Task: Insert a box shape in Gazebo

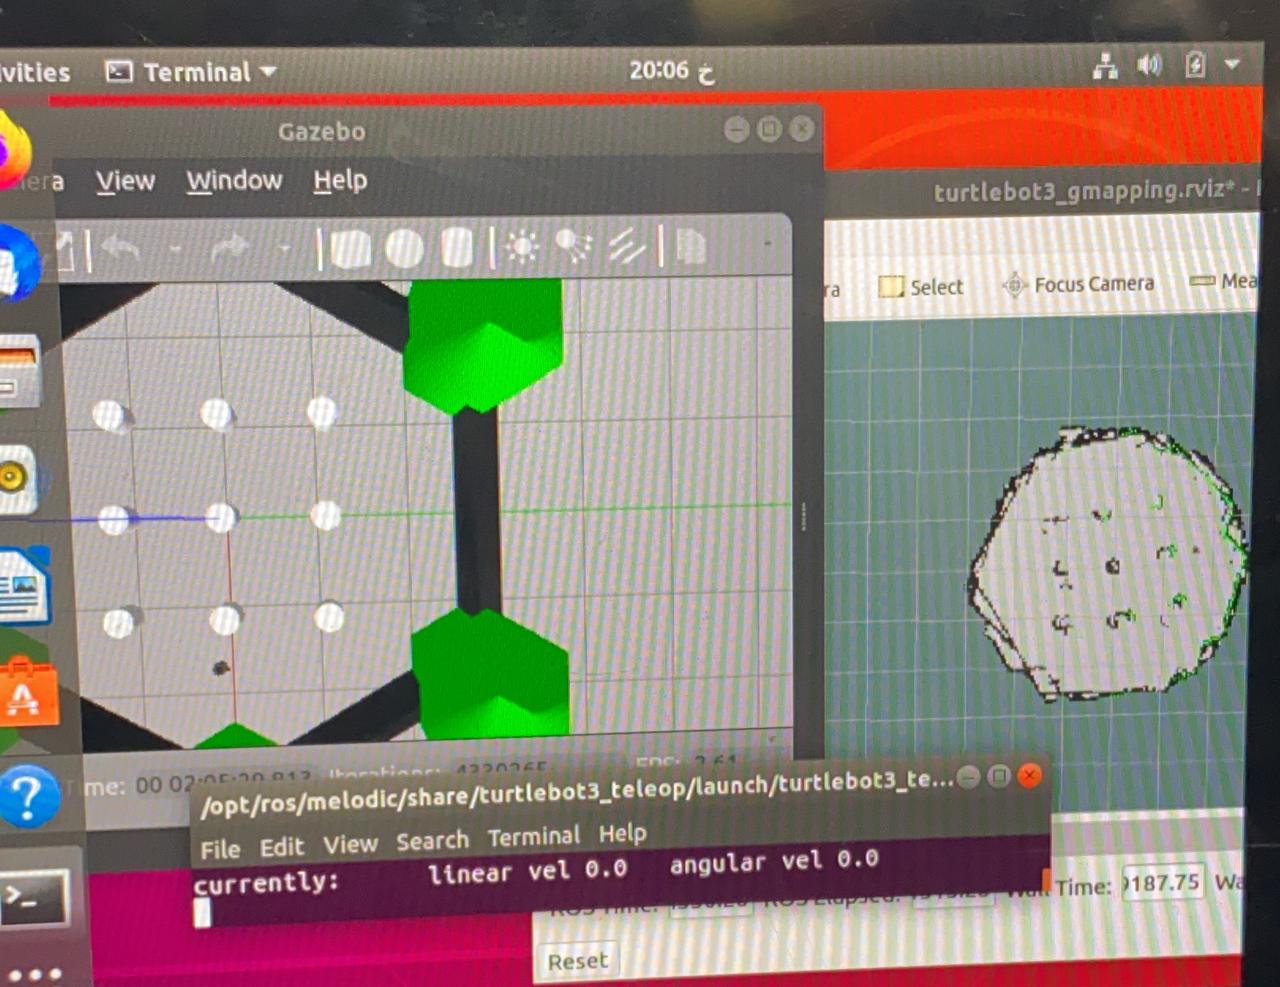Action: click(x=349, y=249)
